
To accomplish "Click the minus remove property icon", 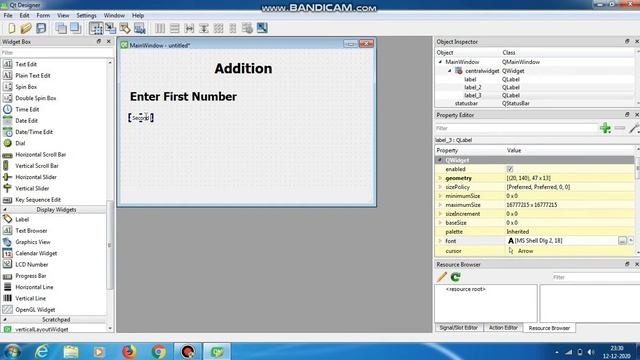I will [x=620, y=128].
